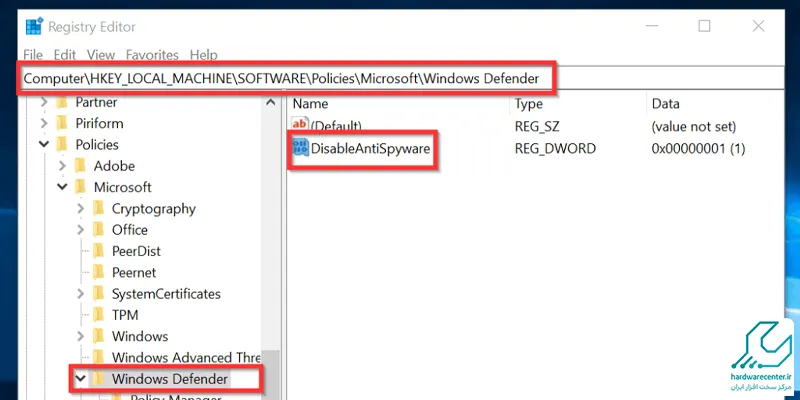Screen dimensions: 800x400
Task: Expand the Office key
Action: point(81,230)
